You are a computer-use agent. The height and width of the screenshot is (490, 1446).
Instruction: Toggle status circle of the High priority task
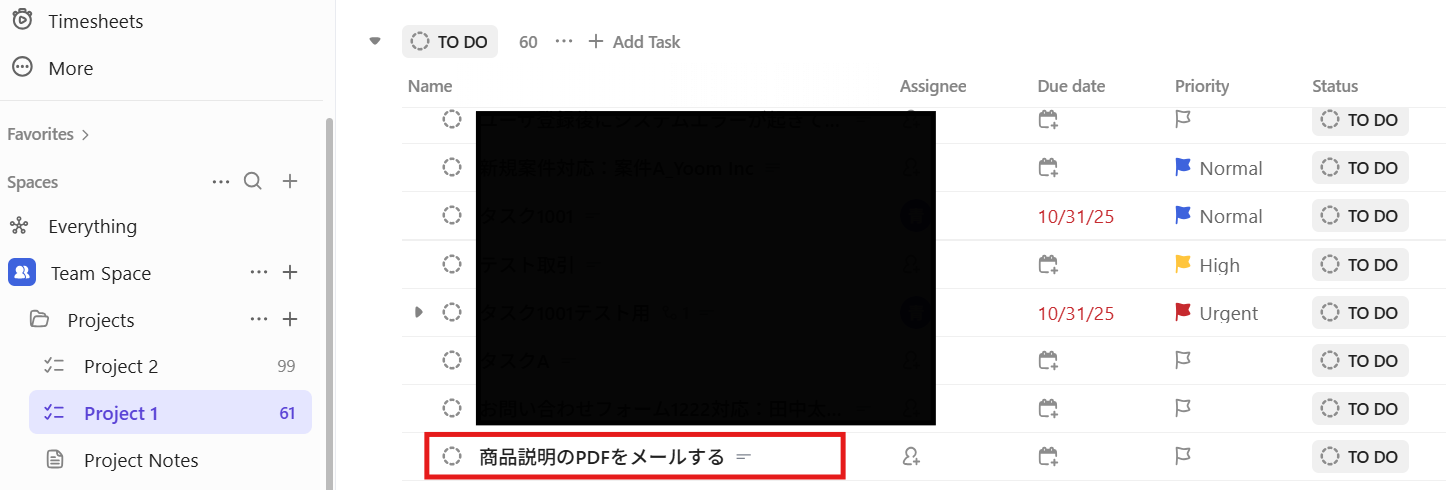pyautogui.click(x=452, y=265)
